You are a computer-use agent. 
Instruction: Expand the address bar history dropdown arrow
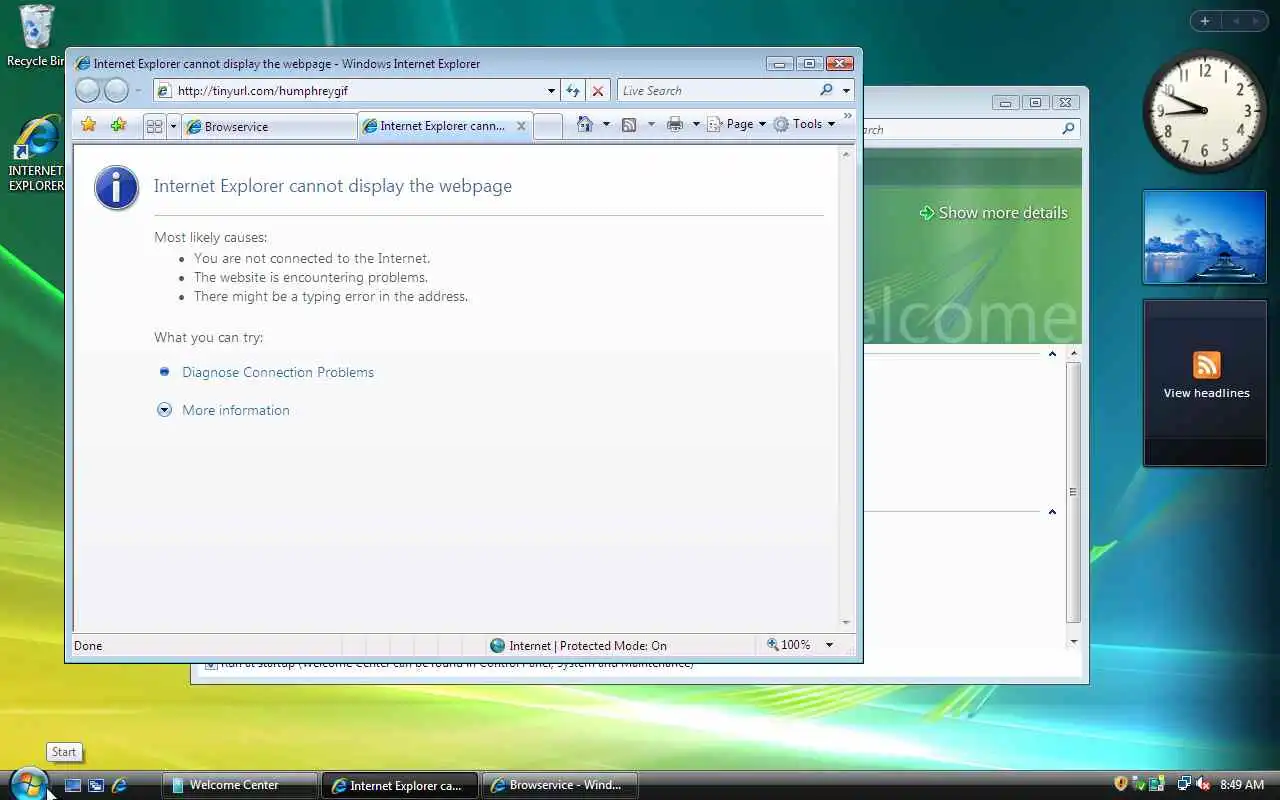551,91
